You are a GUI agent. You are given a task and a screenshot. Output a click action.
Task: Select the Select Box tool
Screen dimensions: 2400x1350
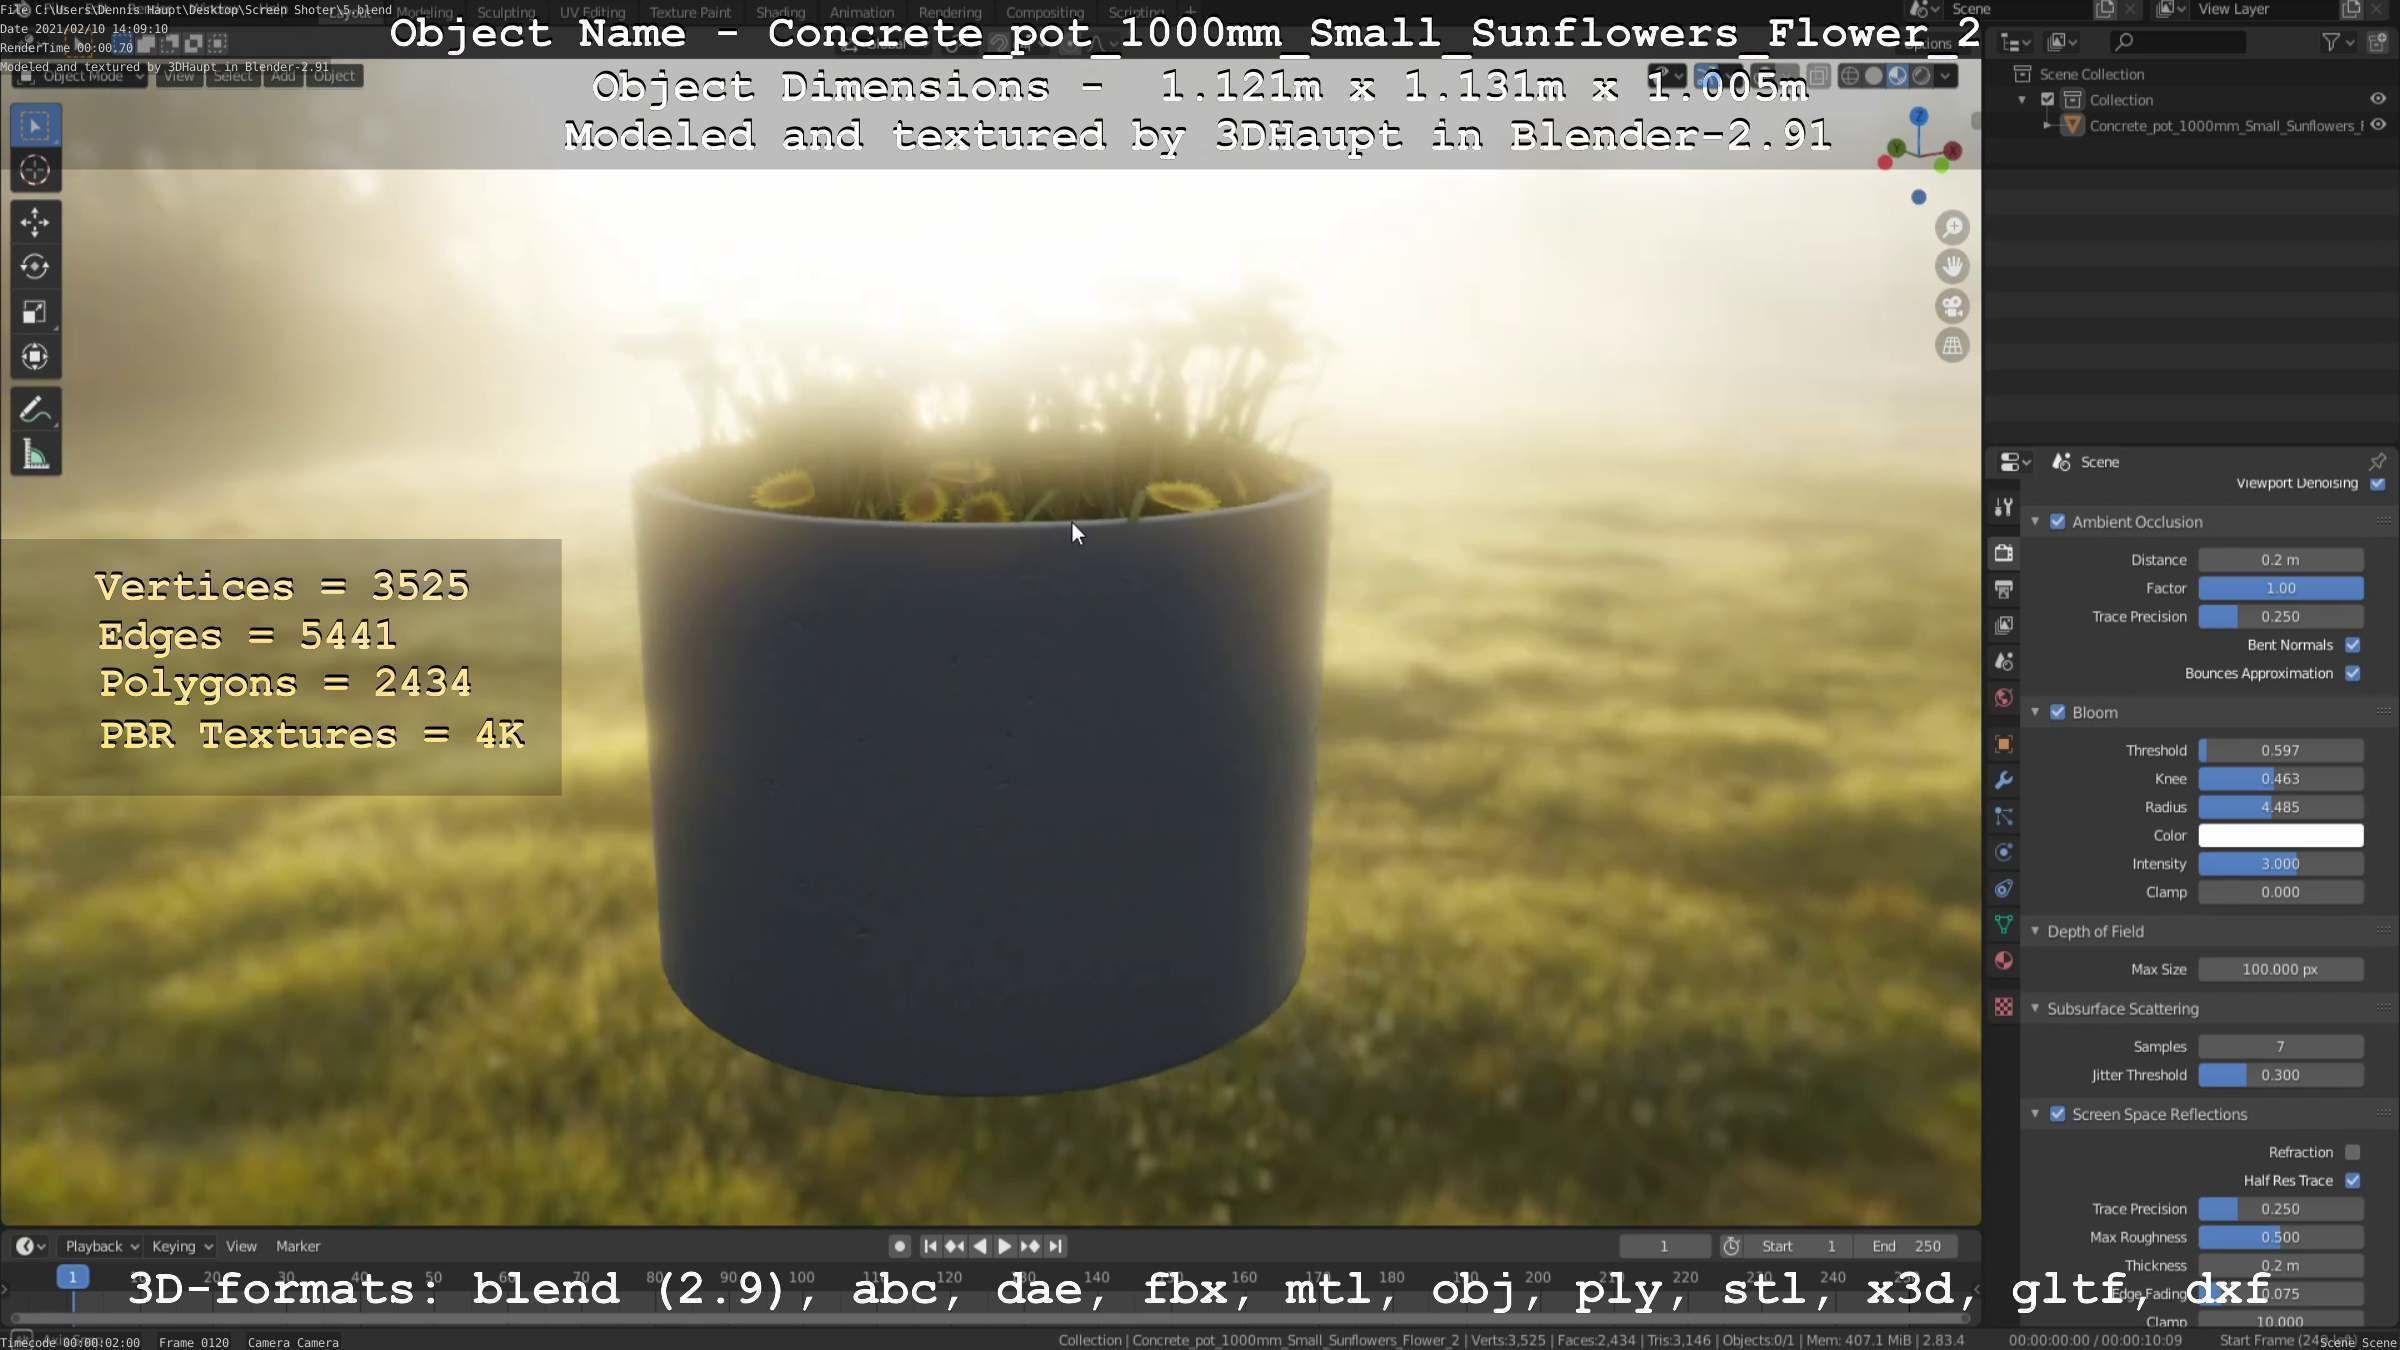coord(35,126)
